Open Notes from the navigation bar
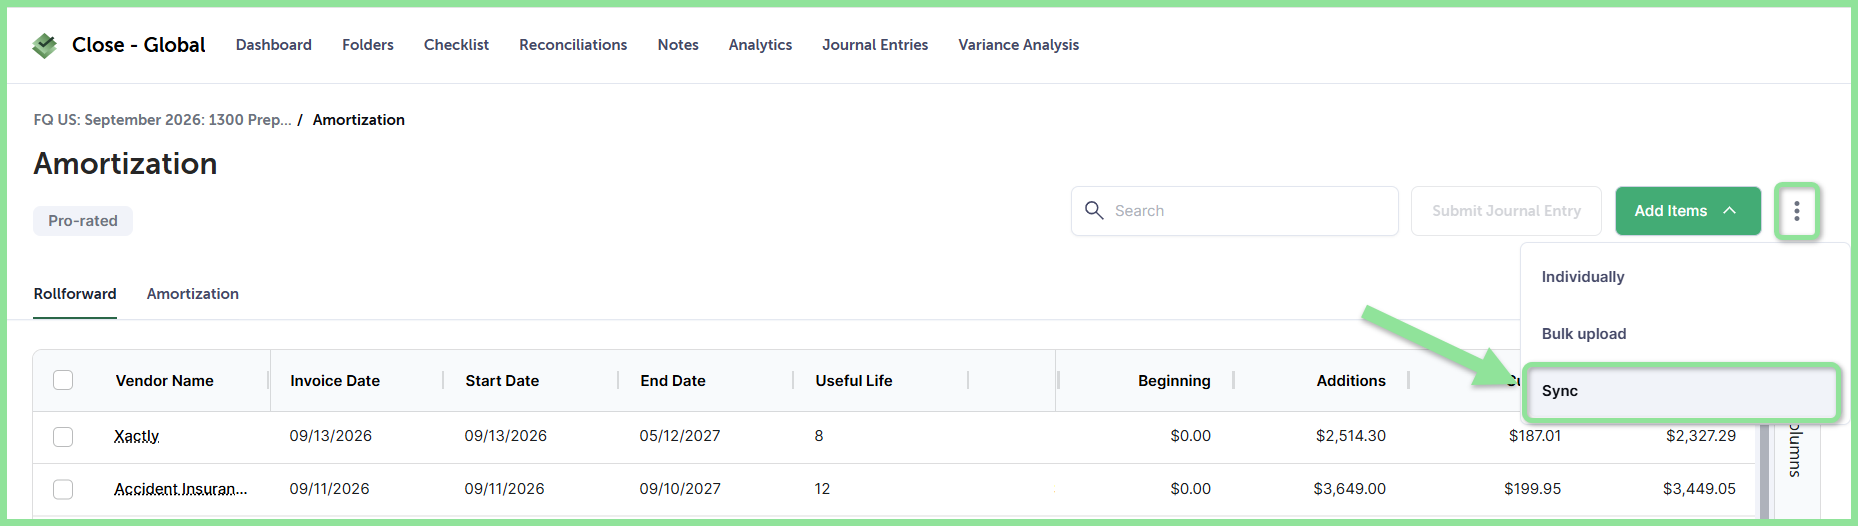Image resolution: width=1858 pixels, height=526 pixels. pos(678,45)
